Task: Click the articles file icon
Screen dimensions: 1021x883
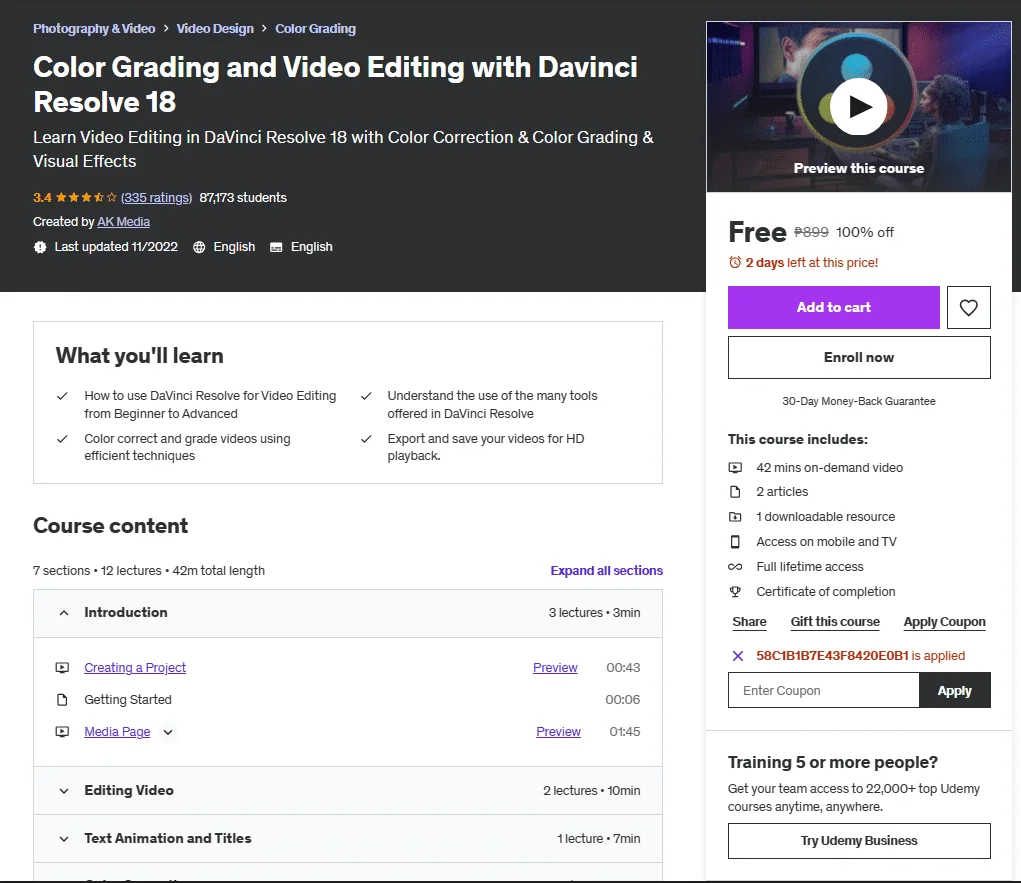Action: [735, 492]
